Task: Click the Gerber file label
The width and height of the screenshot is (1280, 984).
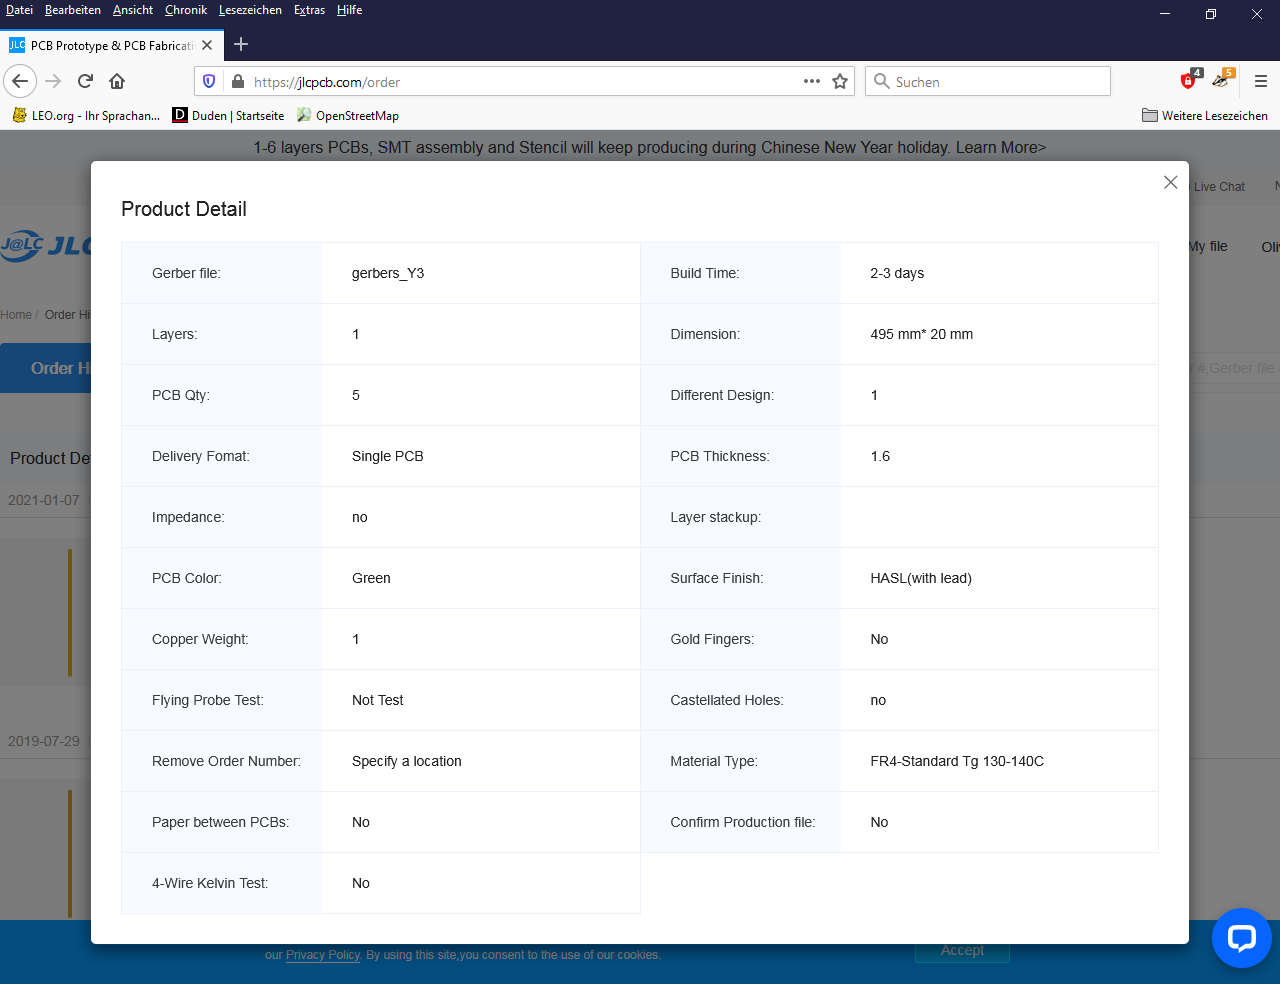Action: (x=186, y=273)
